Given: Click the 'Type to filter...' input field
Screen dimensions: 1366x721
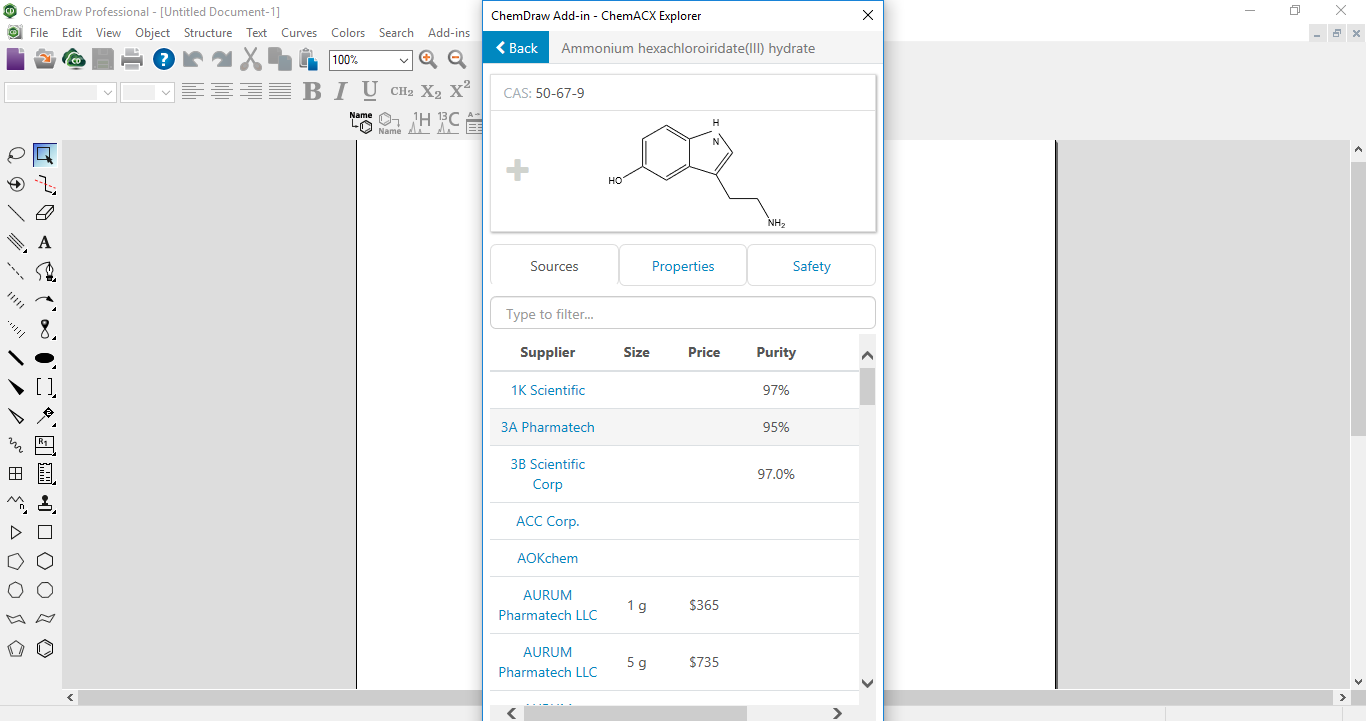Looking at the screenshot, I should [682, 314].
